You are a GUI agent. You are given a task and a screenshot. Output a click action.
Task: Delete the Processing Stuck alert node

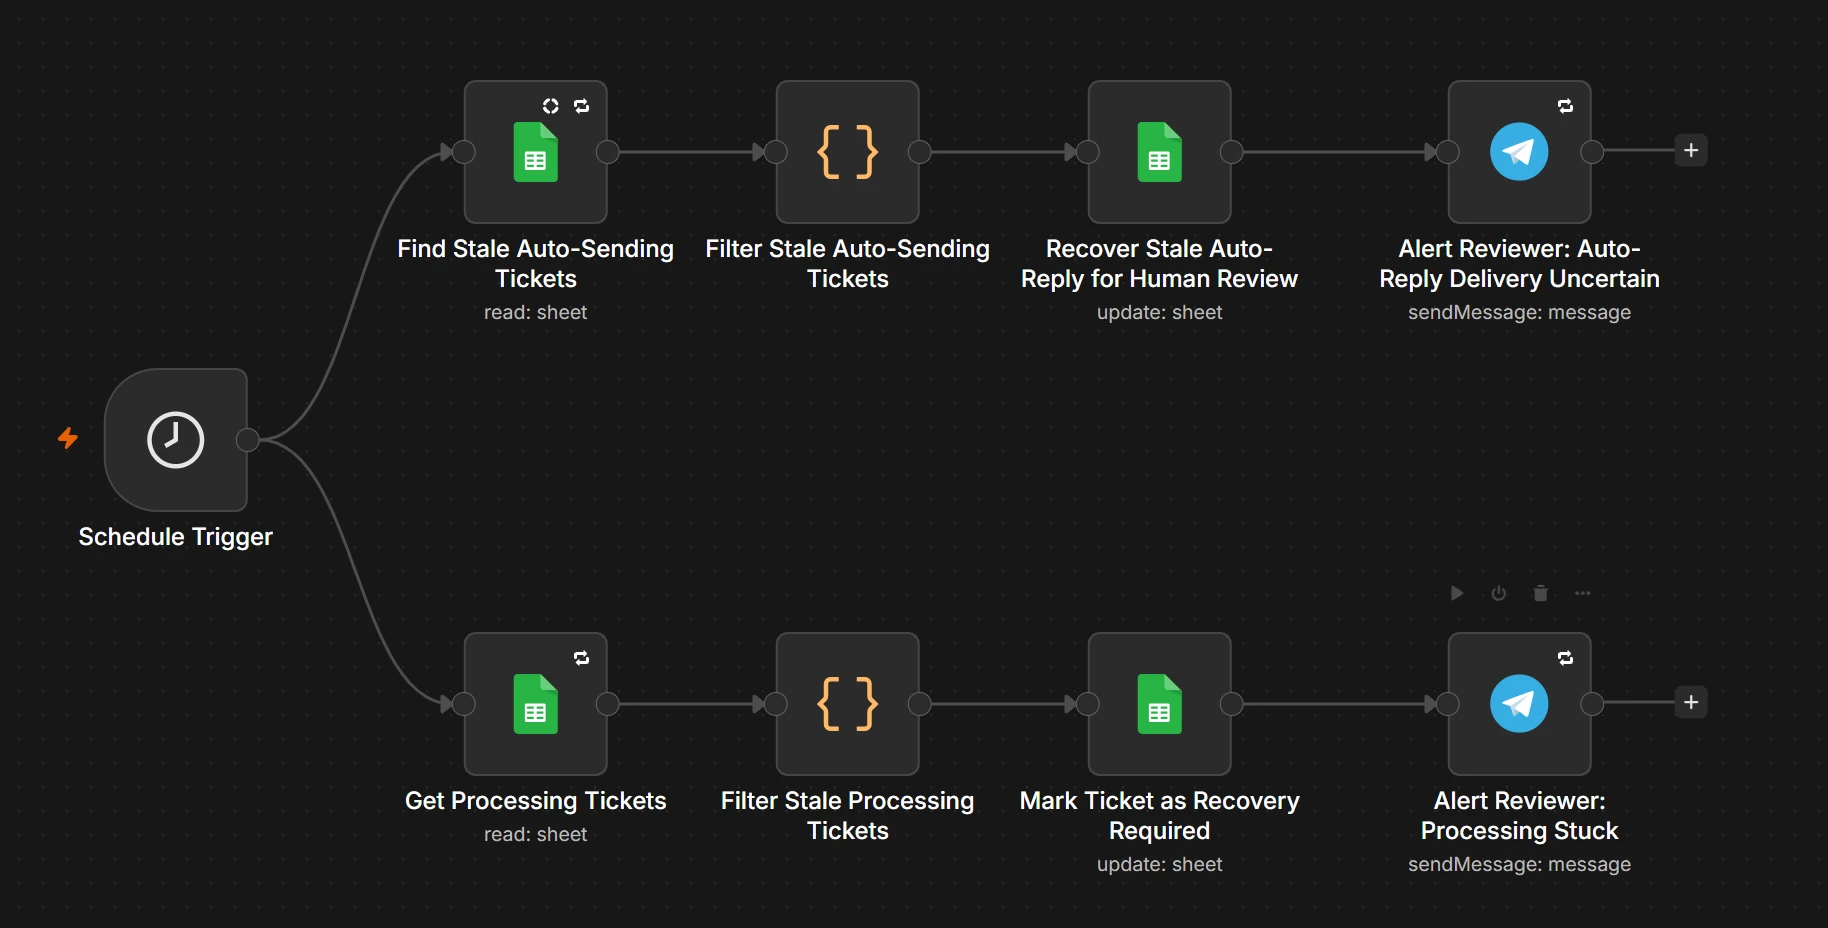[x=1541, y=593]
